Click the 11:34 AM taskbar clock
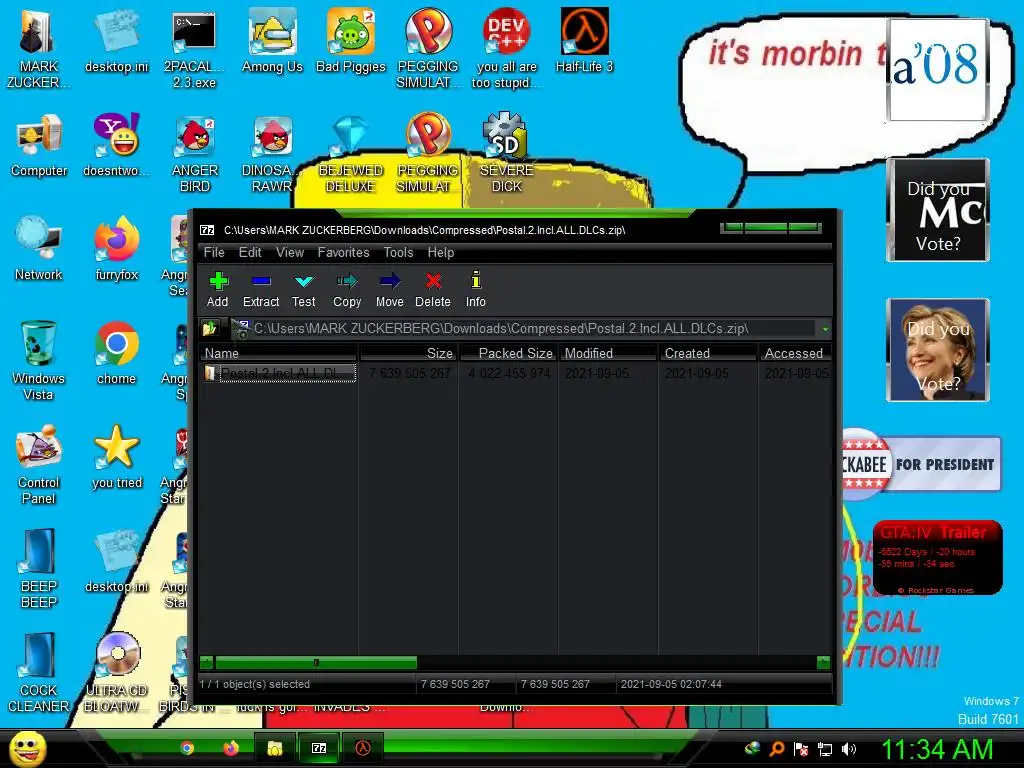1024x768 pixels. (937, 750)
